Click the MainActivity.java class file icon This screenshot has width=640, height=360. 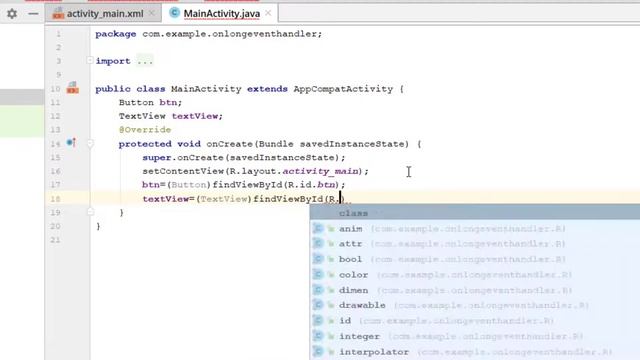pyautogui.click(x=174, y=13)
